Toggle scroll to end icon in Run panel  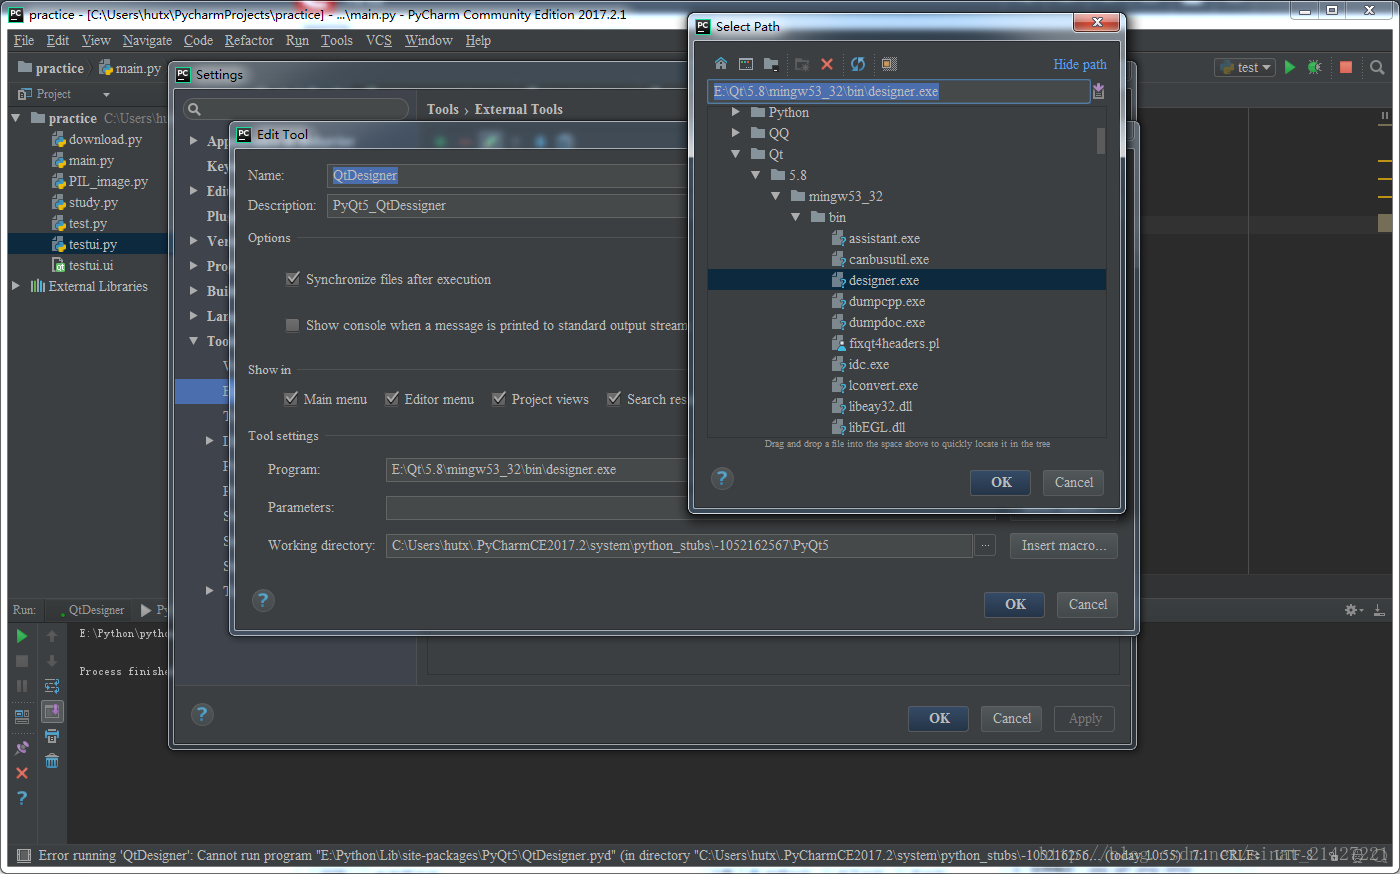click(x=52, y=711)
